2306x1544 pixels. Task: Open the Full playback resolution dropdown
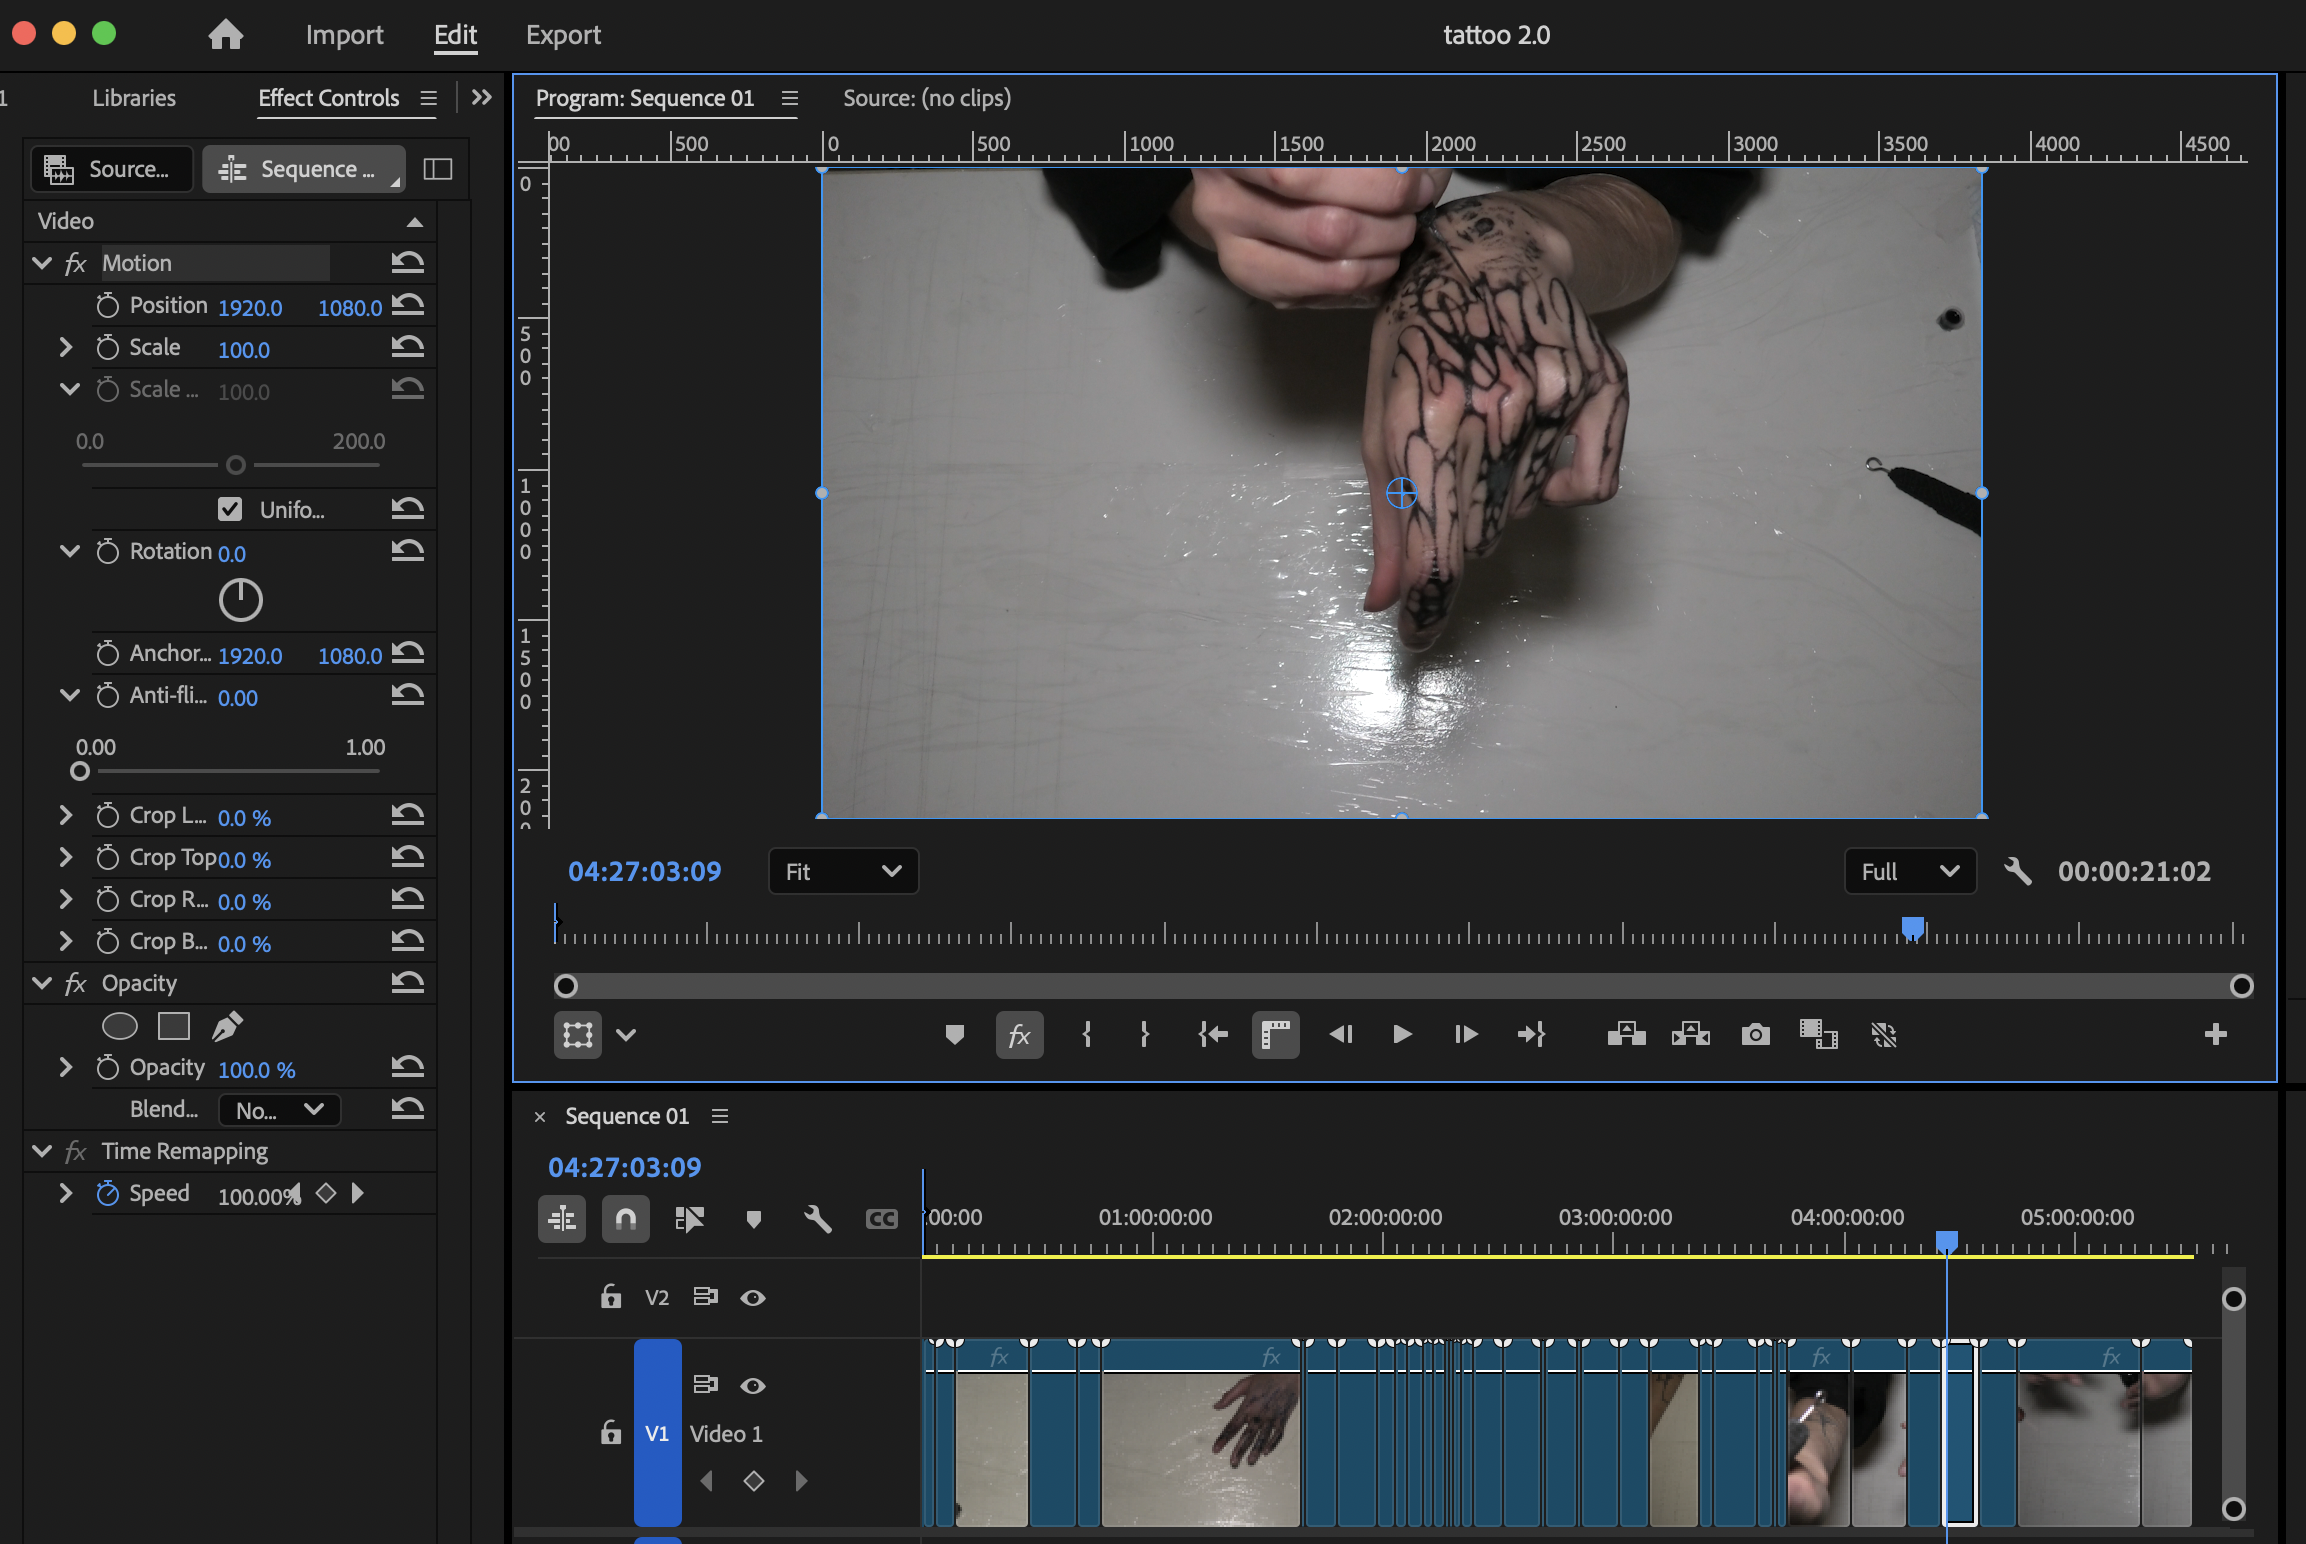pos(1909,871)
